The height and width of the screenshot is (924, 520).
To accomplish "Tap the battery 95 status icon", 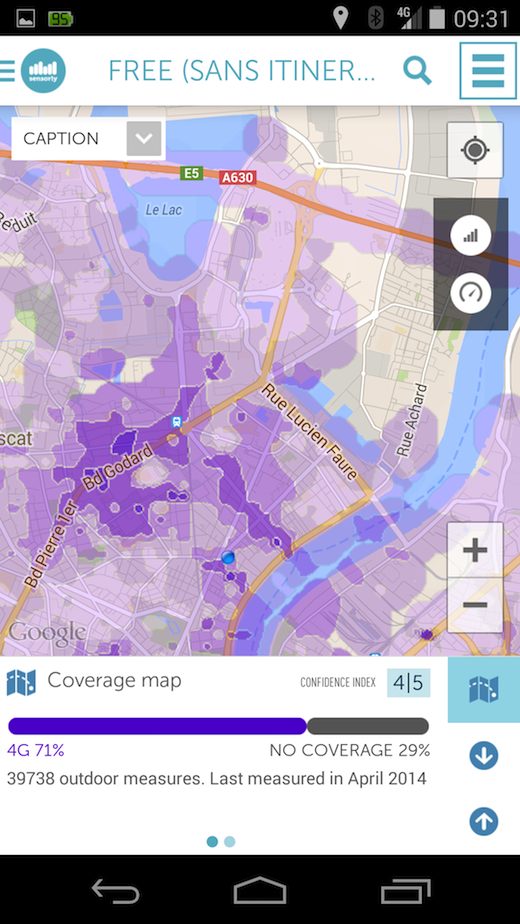I will coord(61,19).
